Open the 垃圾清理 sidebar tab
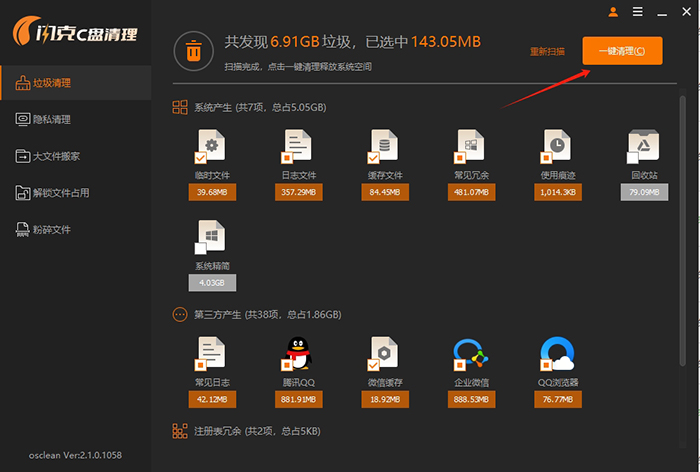The width and height of the screenshot is (700, 472). (76, 83)
